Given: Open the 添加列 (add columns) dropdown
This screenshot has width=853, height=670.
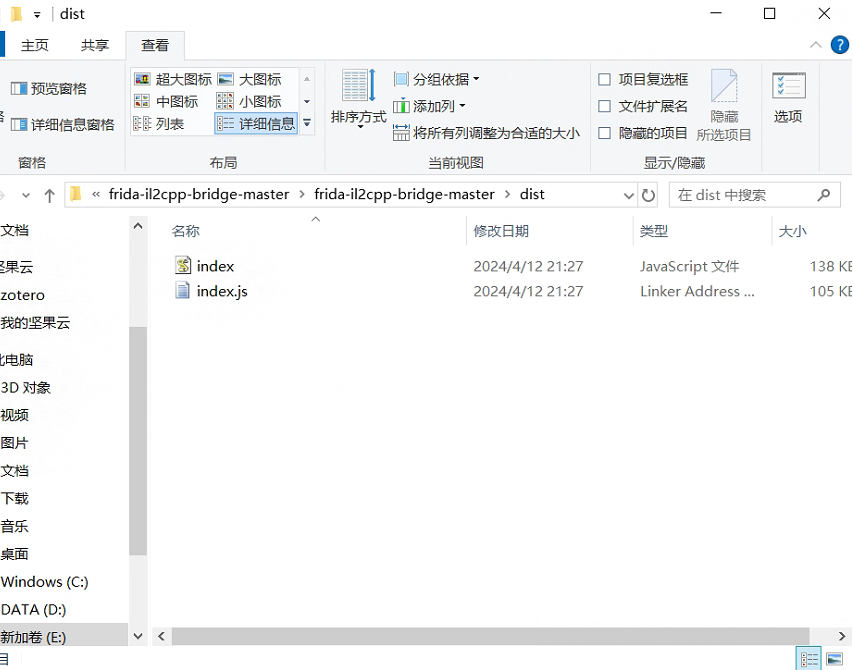Looking at the screenshot, I should pos(432,106).
